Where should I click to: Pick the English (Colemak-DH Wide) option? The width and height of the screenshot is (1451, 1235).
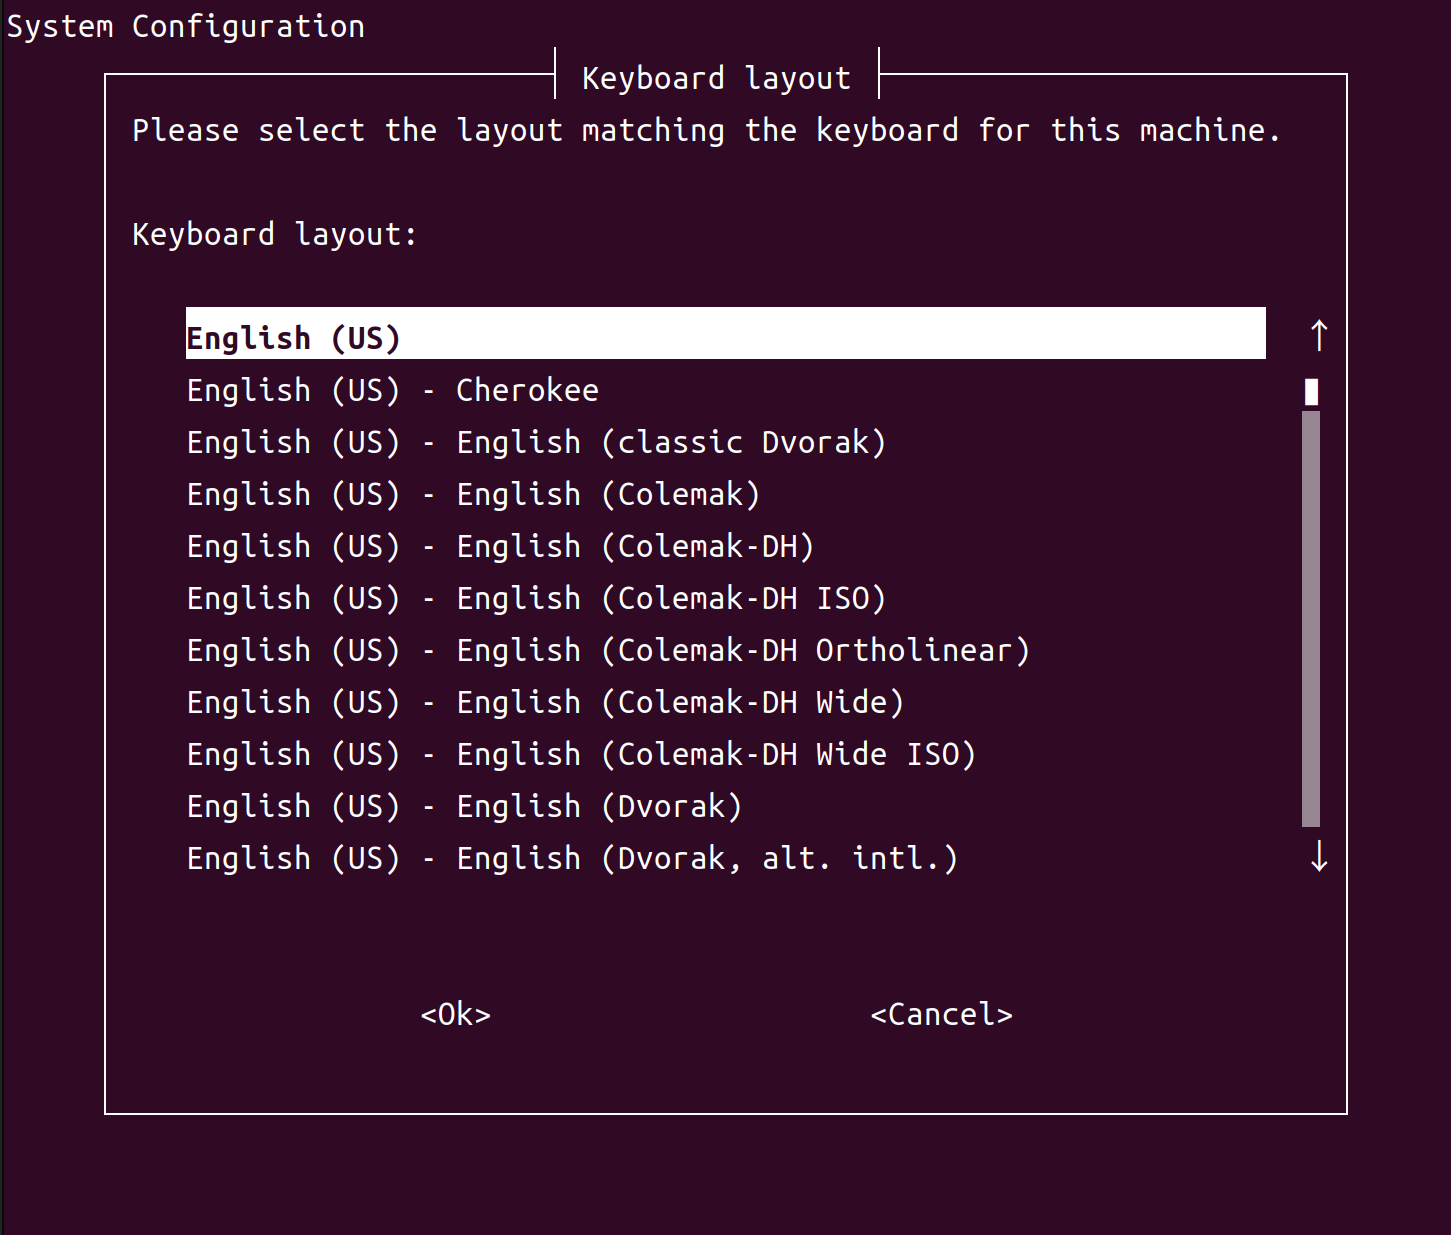pos(543,702)
